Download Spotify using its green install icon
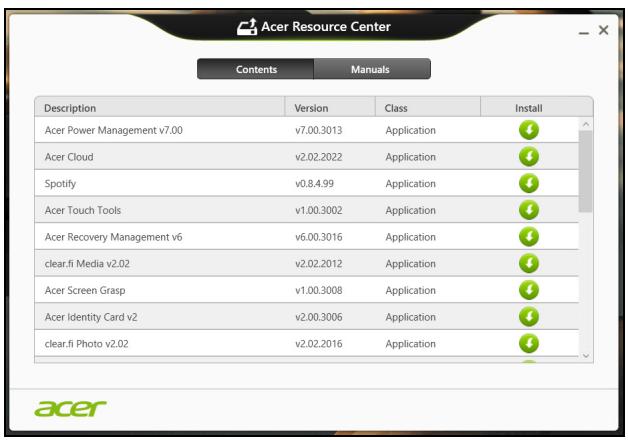628x440 pixels. click(529, 183)
